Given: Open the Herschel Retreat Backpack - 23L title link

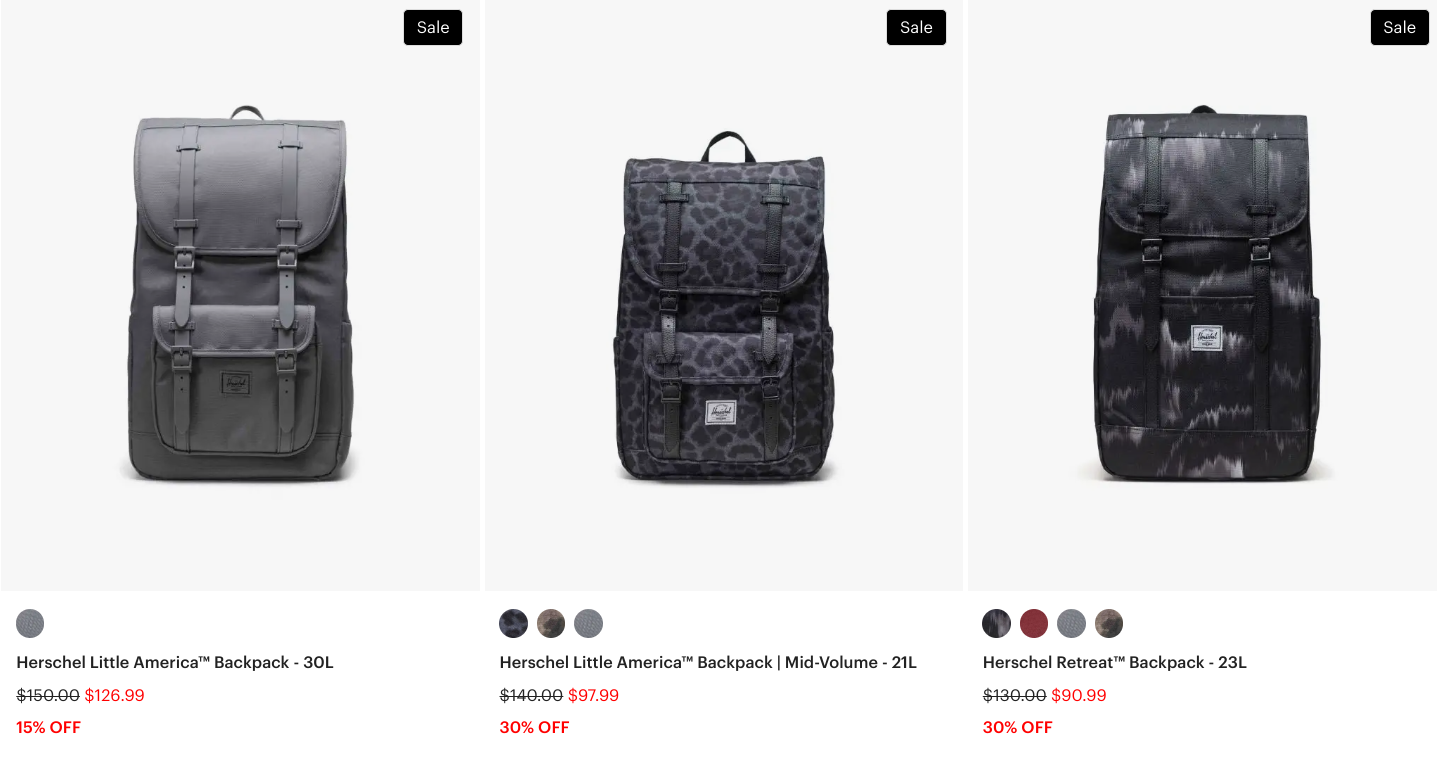Looking at the screenshot, I should [1114, 662].
